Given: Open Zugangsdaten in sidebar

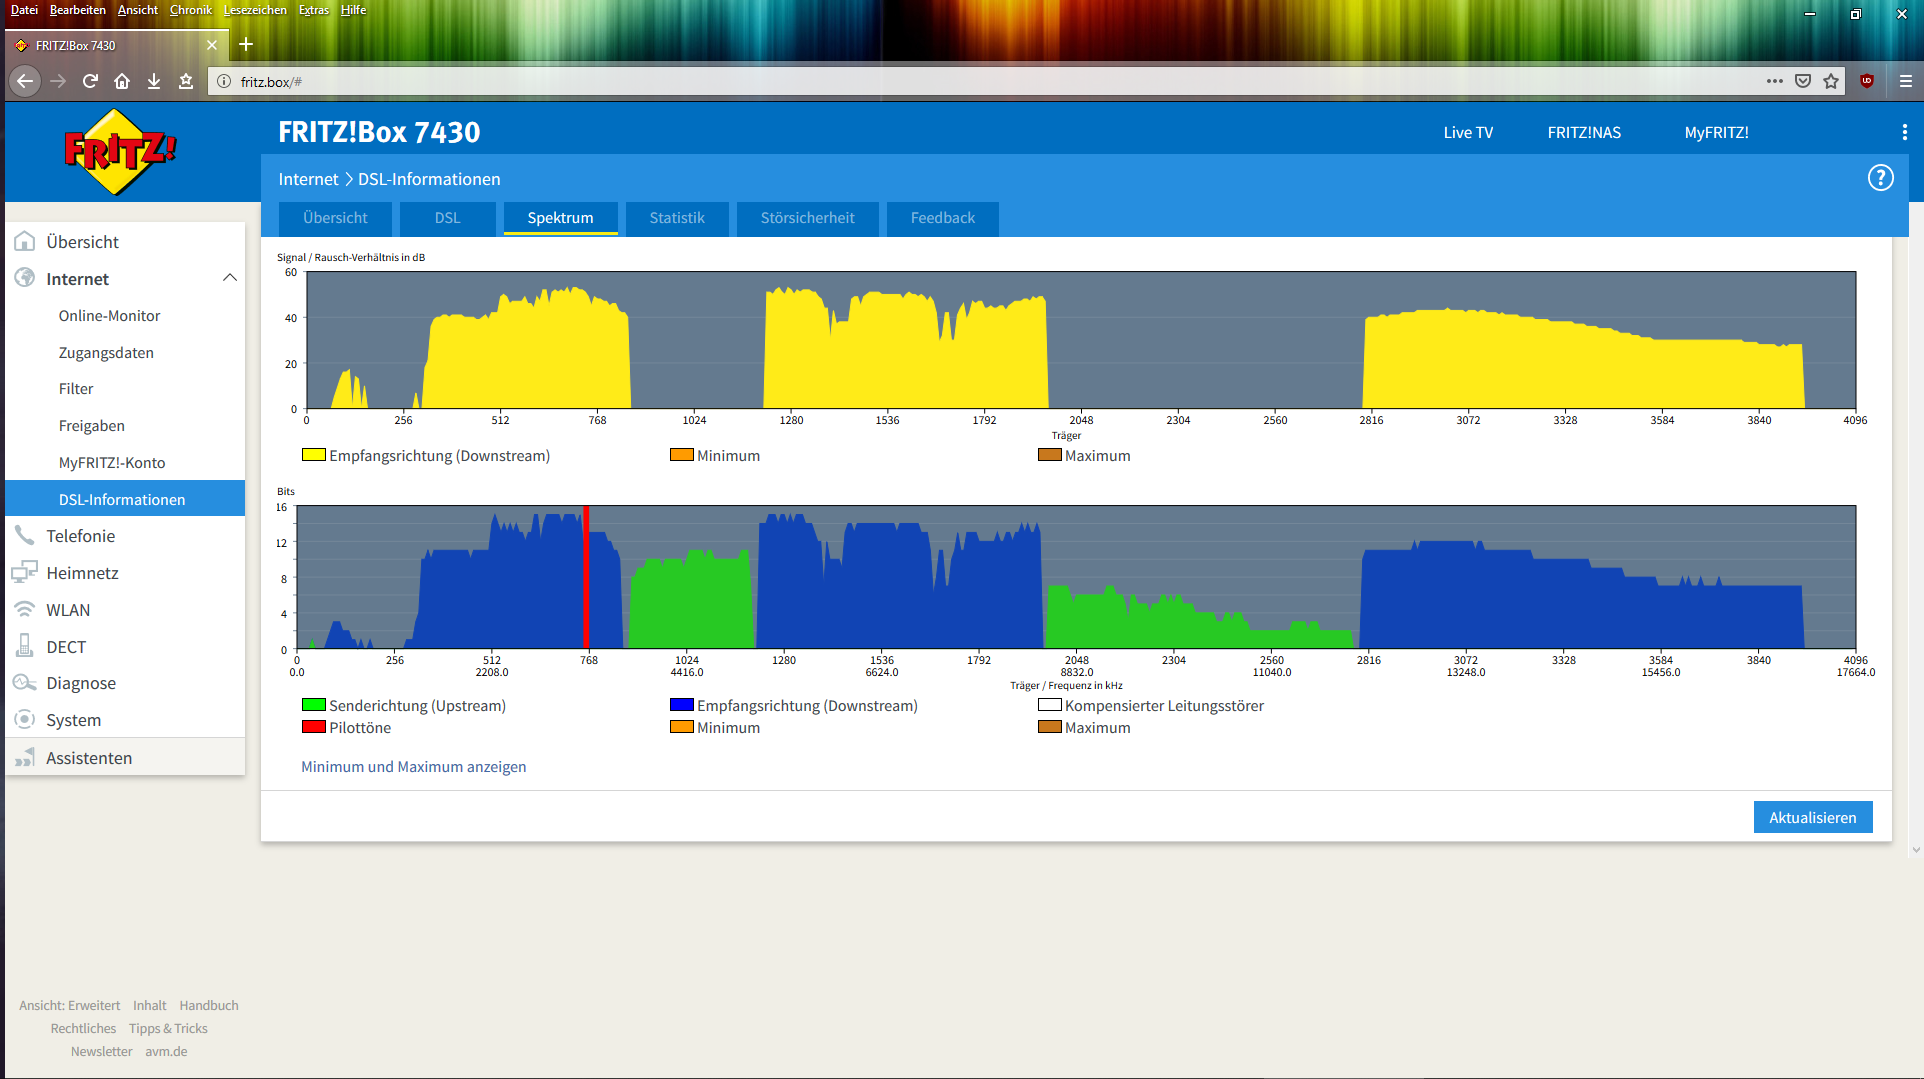Looking at the screenshot, I should (x=106, y=353).
